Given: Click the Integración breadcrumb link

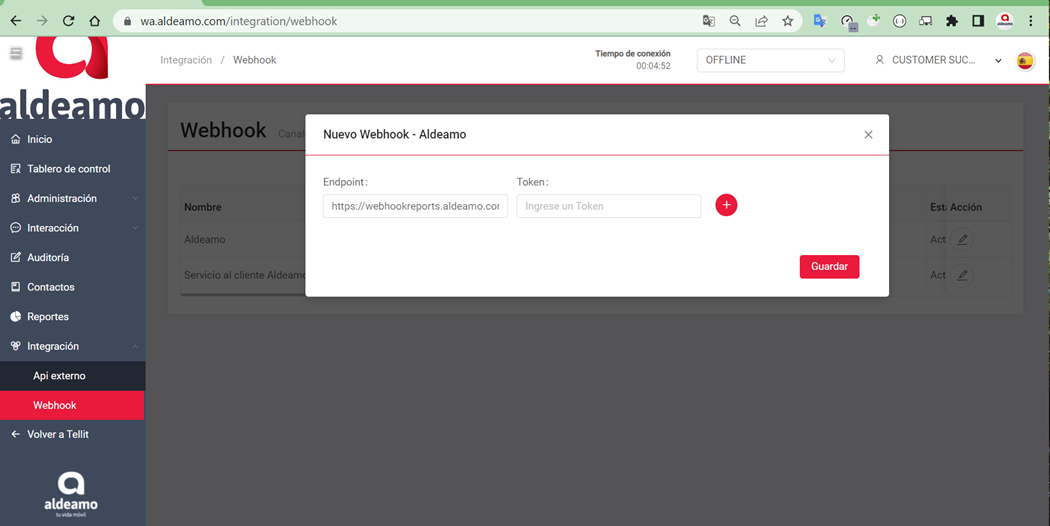Looking at the screenshot, I should [x=185, y=60].
